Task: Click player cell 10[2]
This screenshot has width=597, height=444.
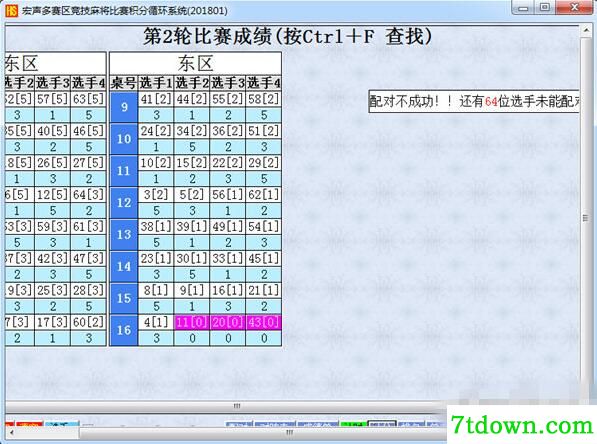Action: [156, 163]
